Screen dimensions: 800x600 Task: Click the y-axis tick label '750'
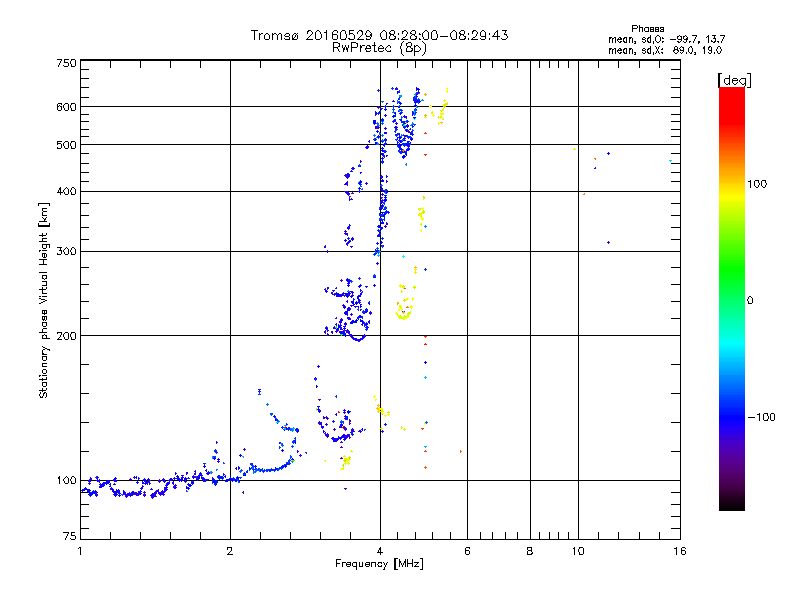click(x=66, y=63)
